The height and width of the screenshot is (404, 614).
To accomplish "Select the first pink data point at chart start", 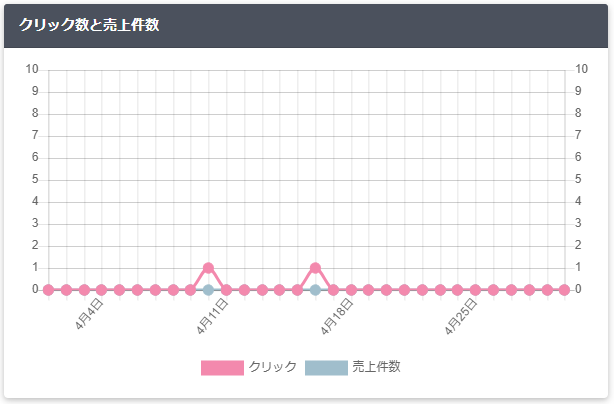I will (x=49, y=290).
